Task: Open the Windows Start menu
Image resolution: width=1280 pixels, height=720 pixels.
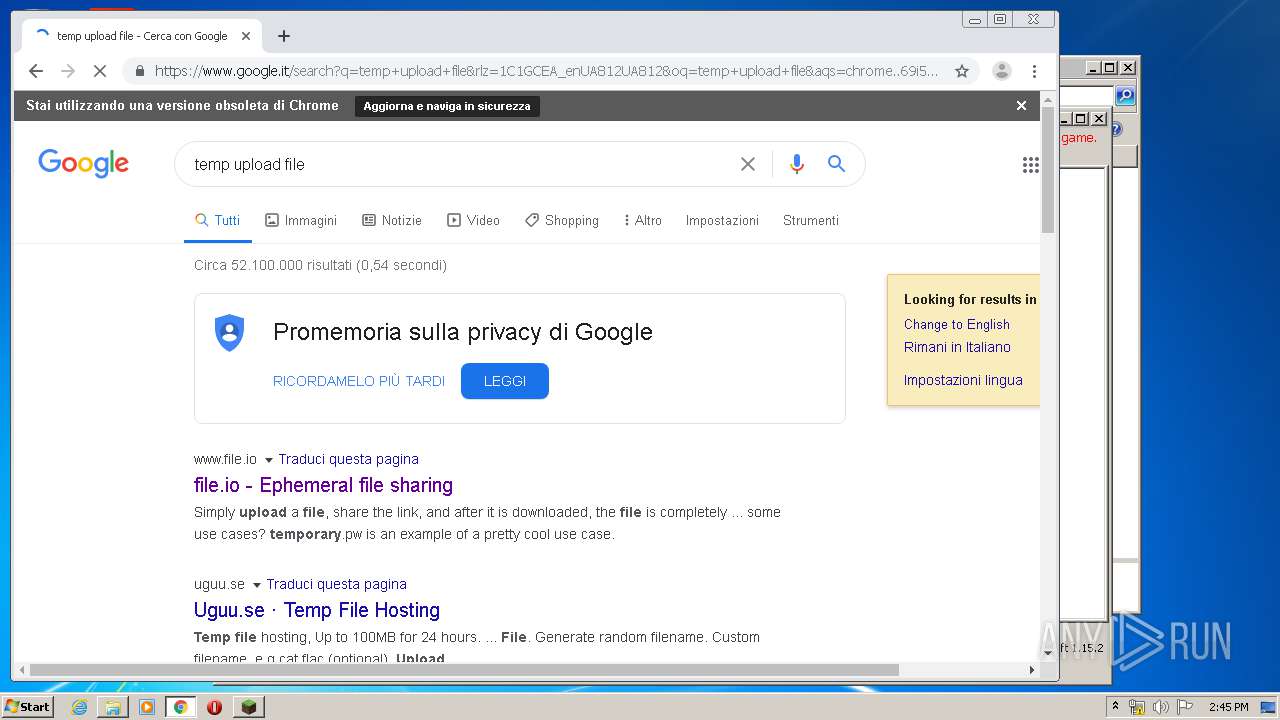Action: click(27, 707)
